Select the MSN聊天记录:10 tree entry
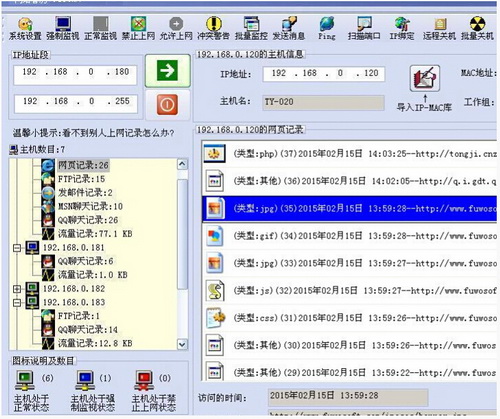The height and width of the screenshot is (419, 500). tap(90, 207)
